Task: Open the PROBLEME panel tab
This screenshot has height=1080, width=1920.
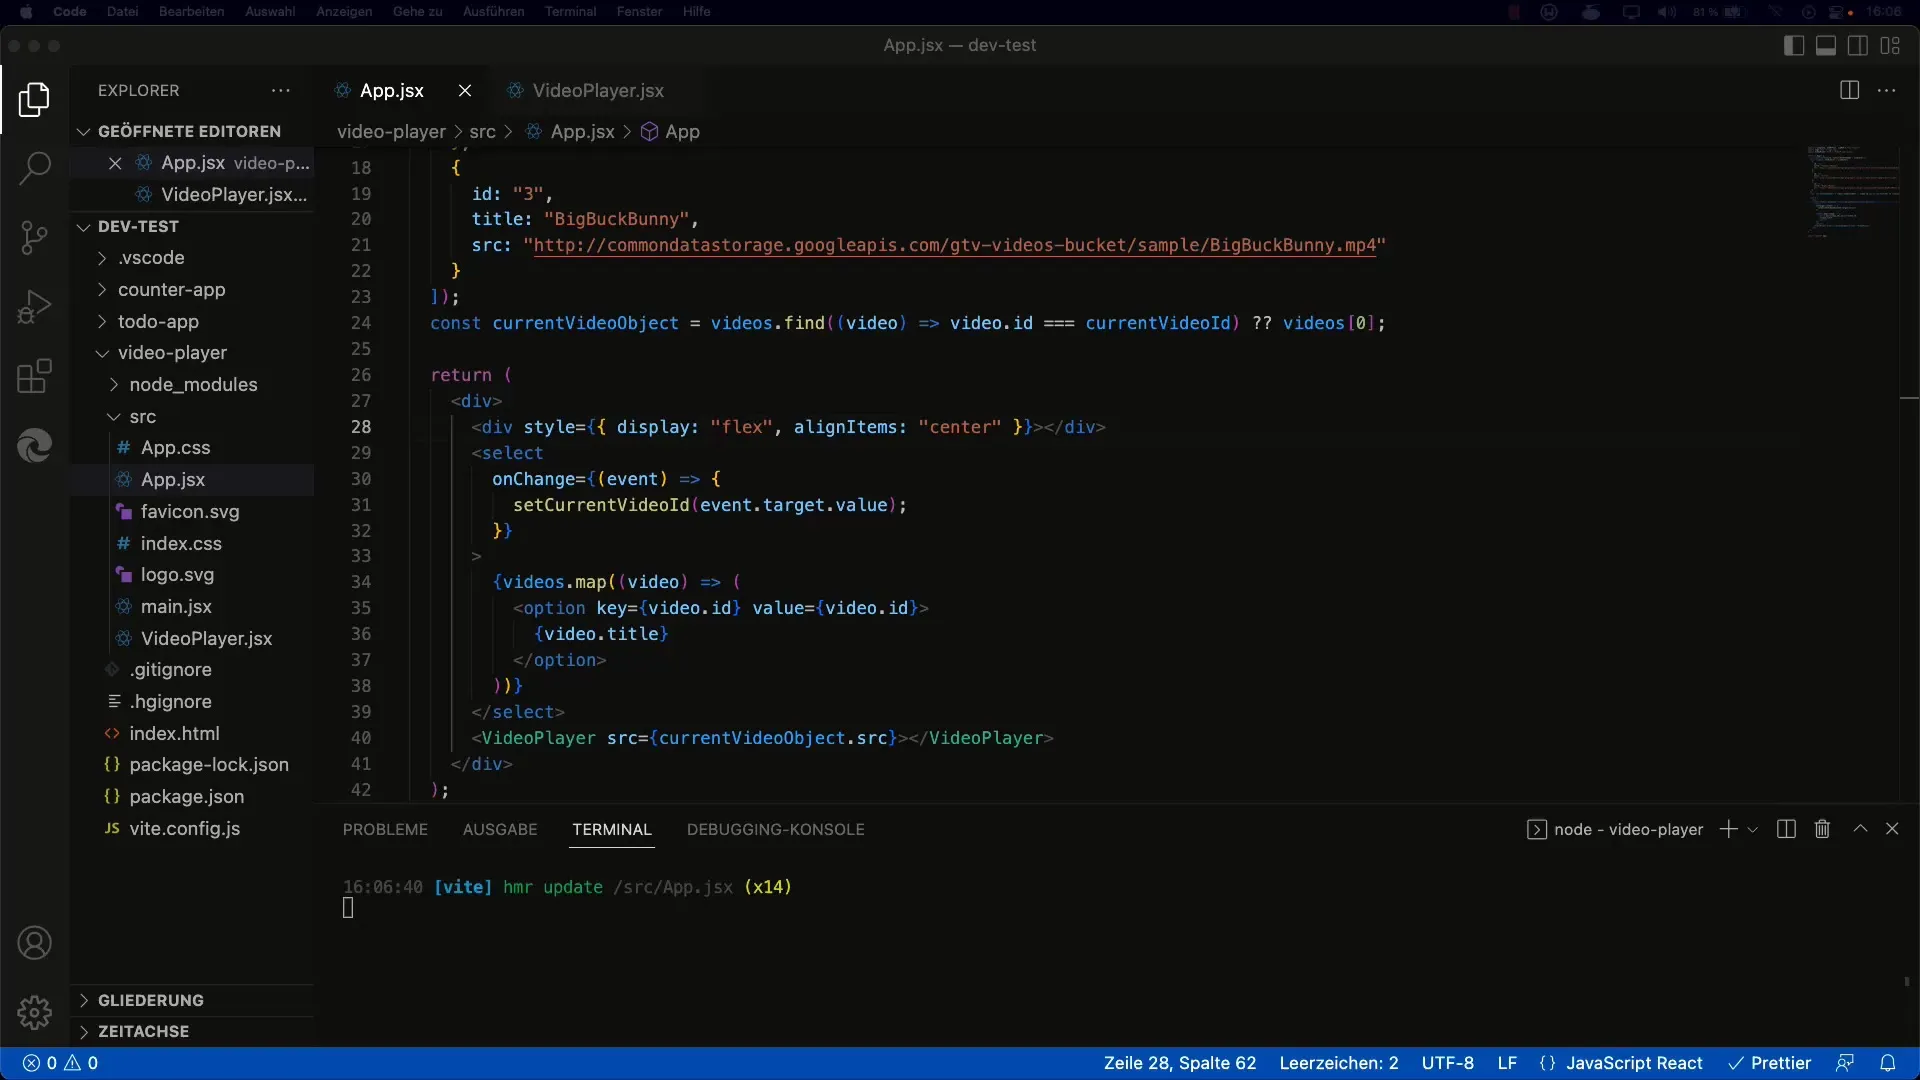Action: pos(385,829)
